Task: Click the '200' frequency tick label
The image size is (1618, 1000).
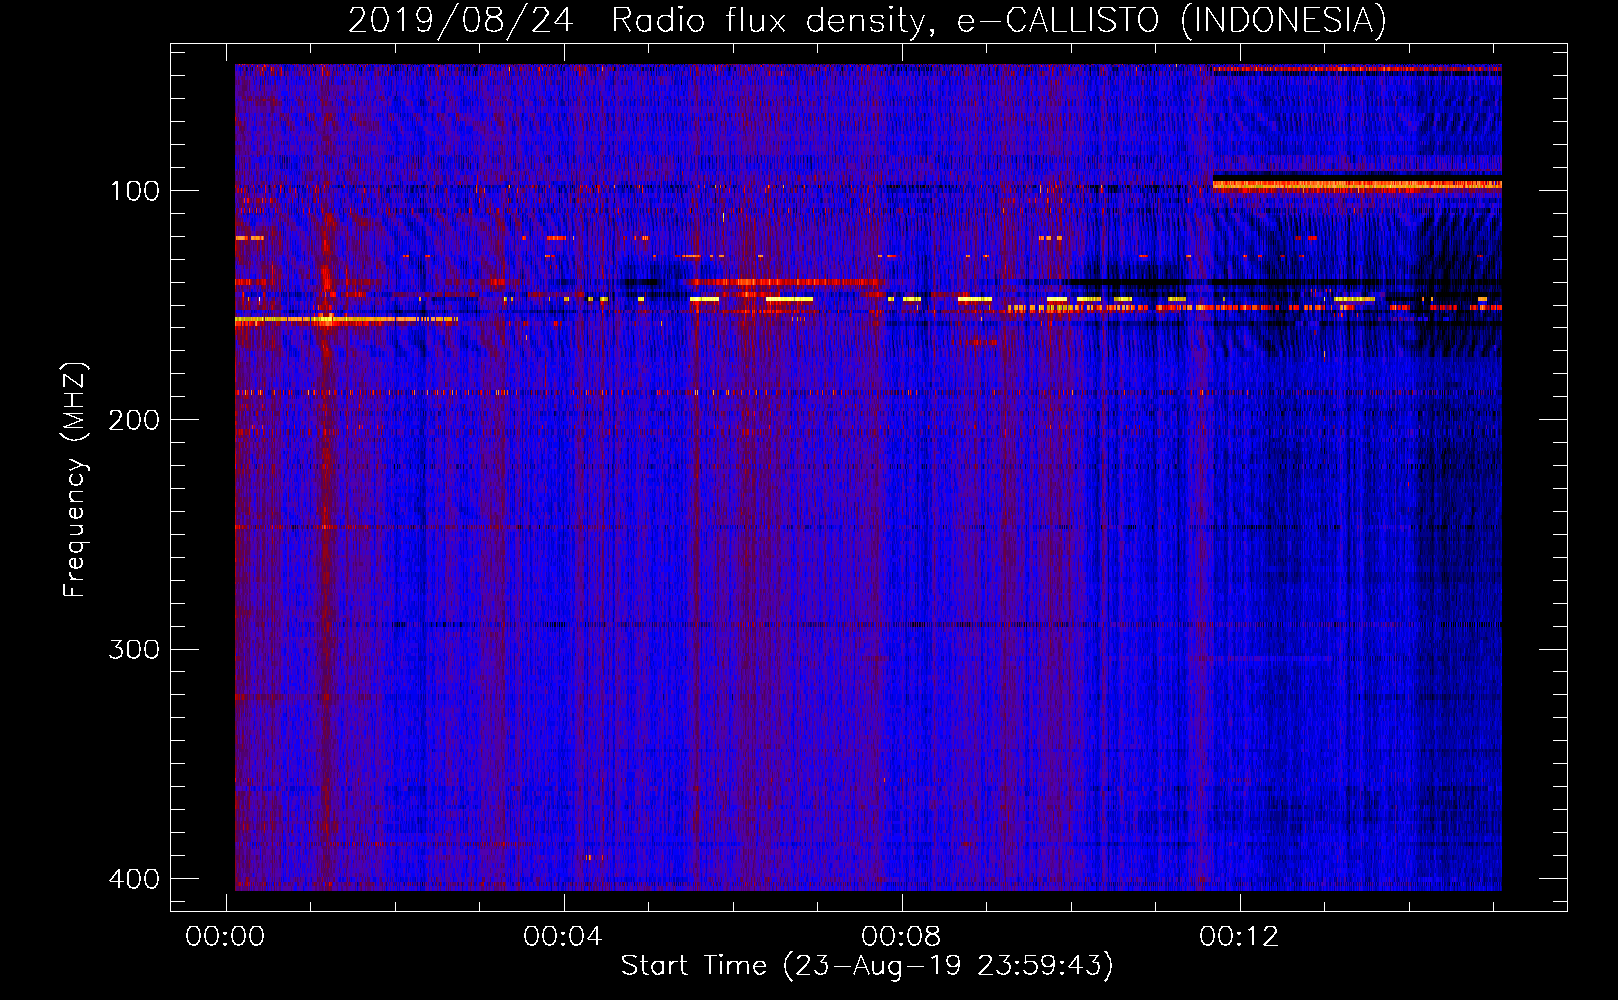Action: pos(135,420)
